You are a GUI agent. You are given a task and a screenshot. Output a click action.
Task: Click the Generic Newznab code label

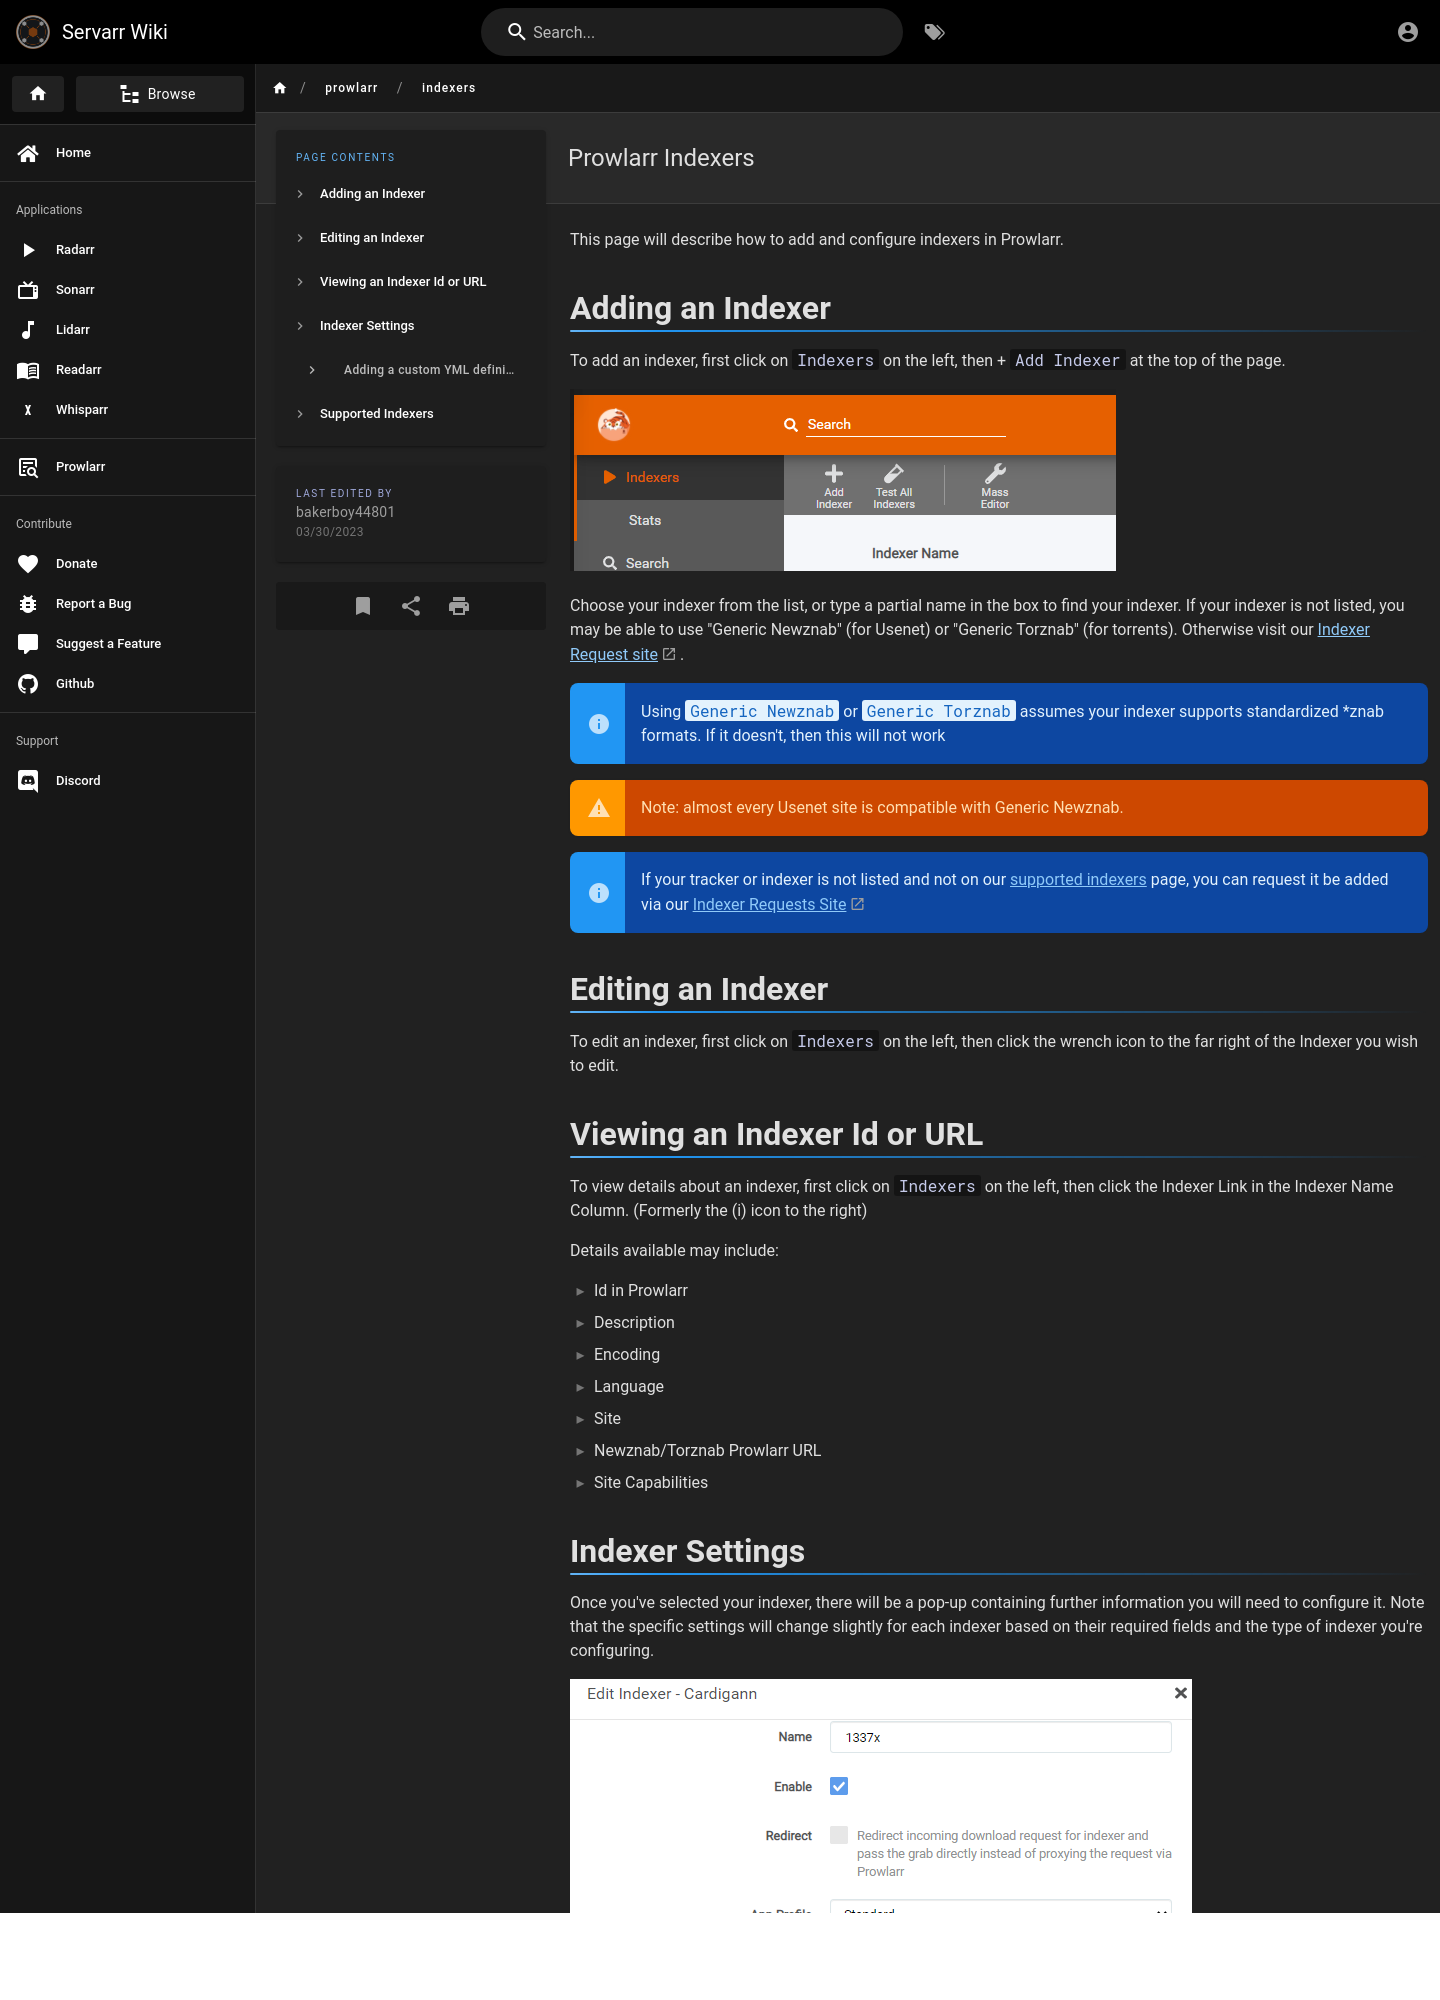point(762,711)
